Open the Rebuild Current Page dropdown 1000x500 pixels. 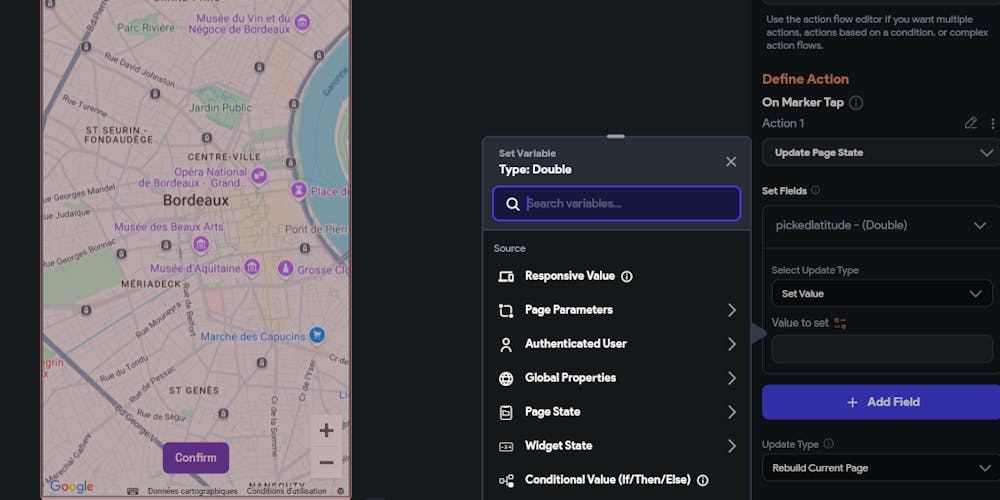point(881,468)
